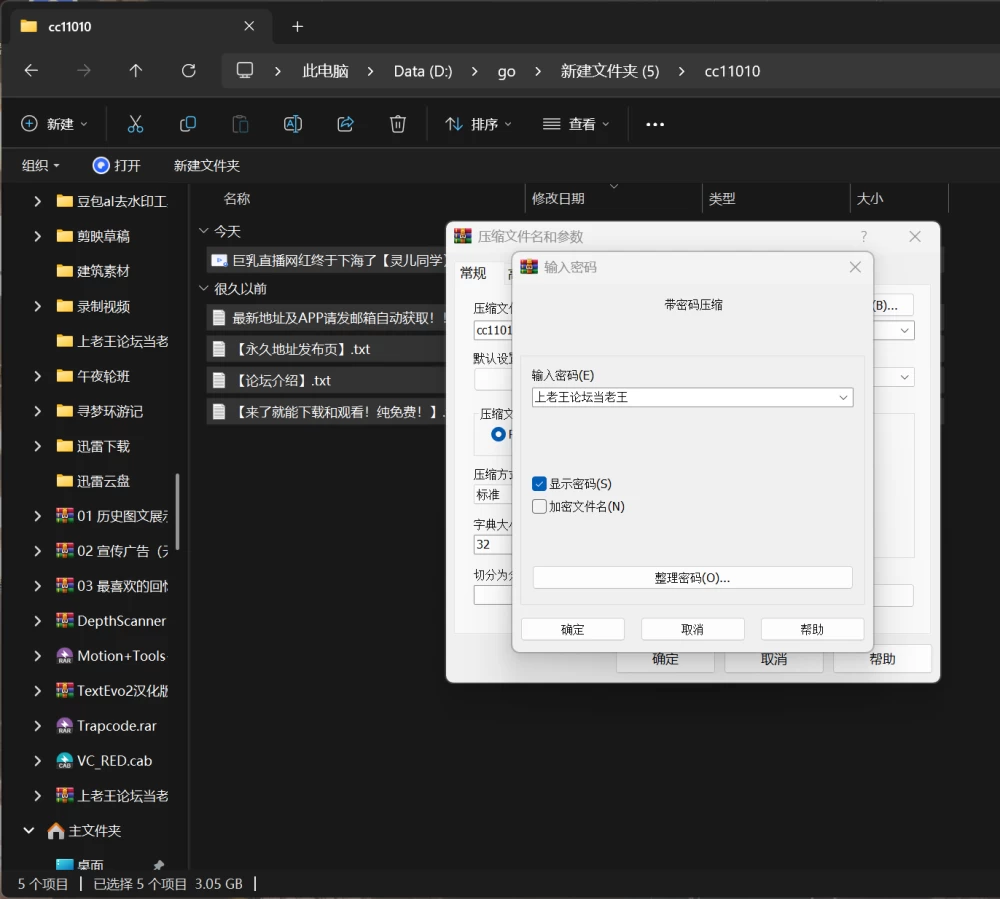Switch to the 常规 tab

pos(473,273)
